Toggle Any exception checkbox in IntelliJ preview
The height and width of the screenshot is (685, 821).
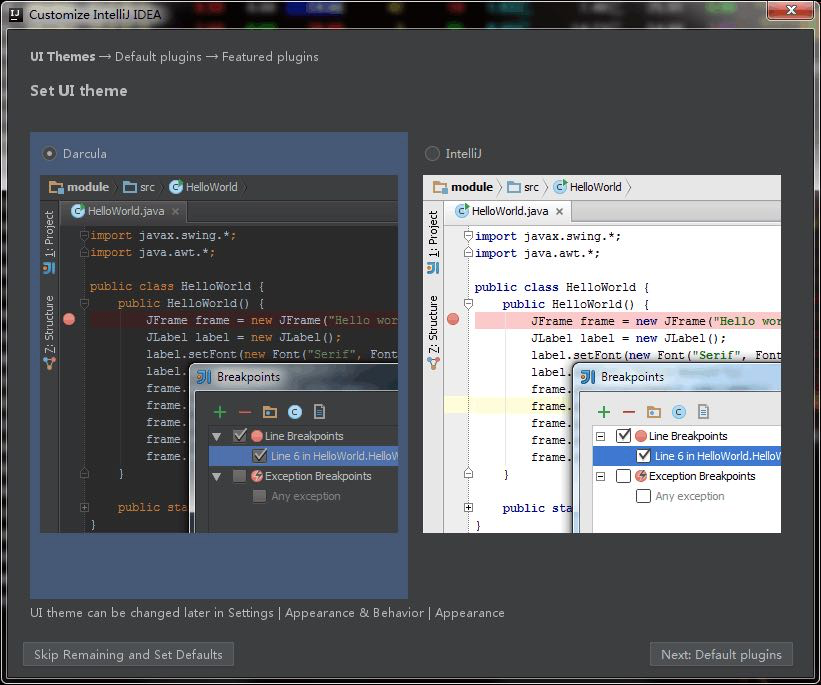click(x=644, y=496)
